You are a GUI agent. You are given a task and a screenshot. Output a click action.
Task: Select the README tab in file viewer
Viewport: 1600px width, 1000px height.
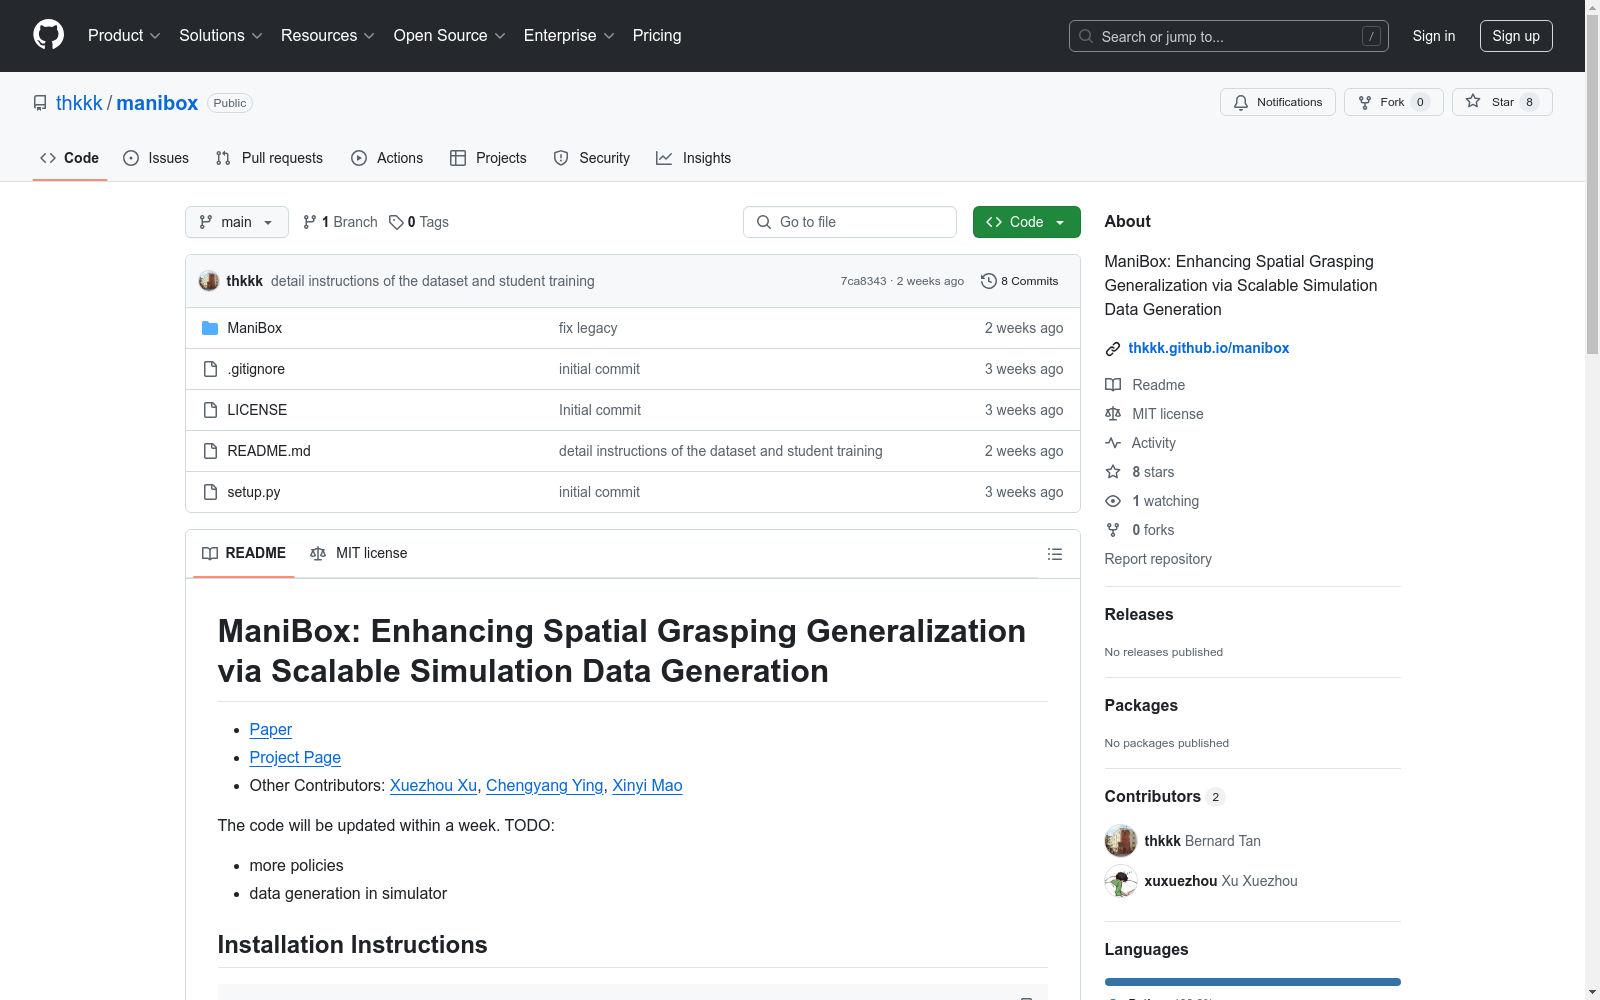click(244, 553)
